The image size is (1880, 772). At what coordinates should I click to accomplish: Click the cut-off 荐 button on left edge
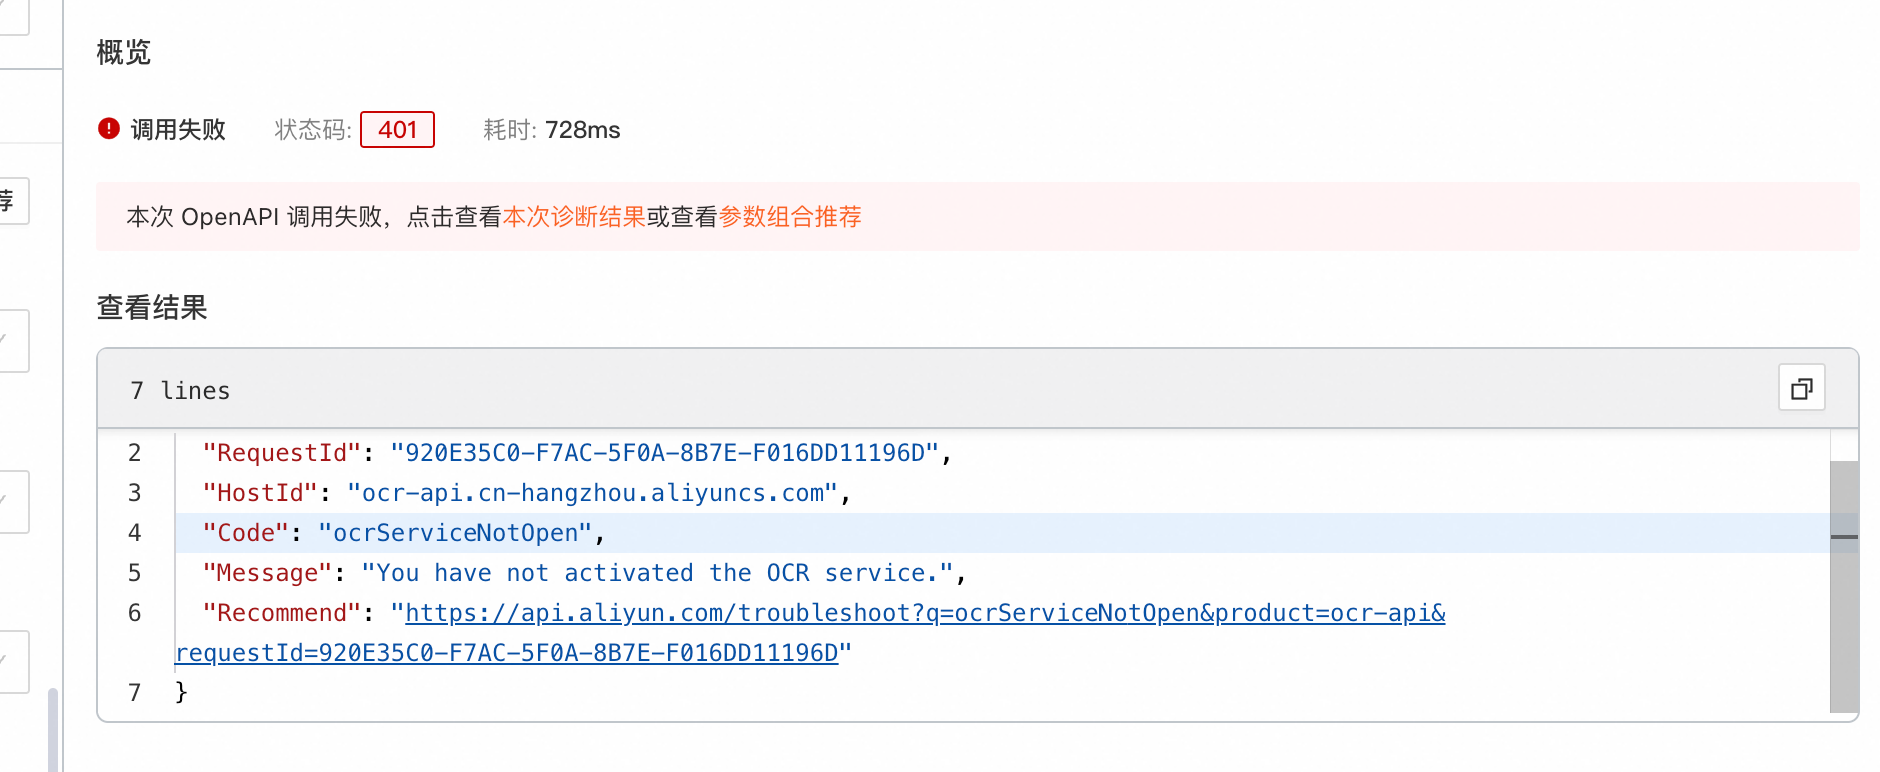point(12,201)
